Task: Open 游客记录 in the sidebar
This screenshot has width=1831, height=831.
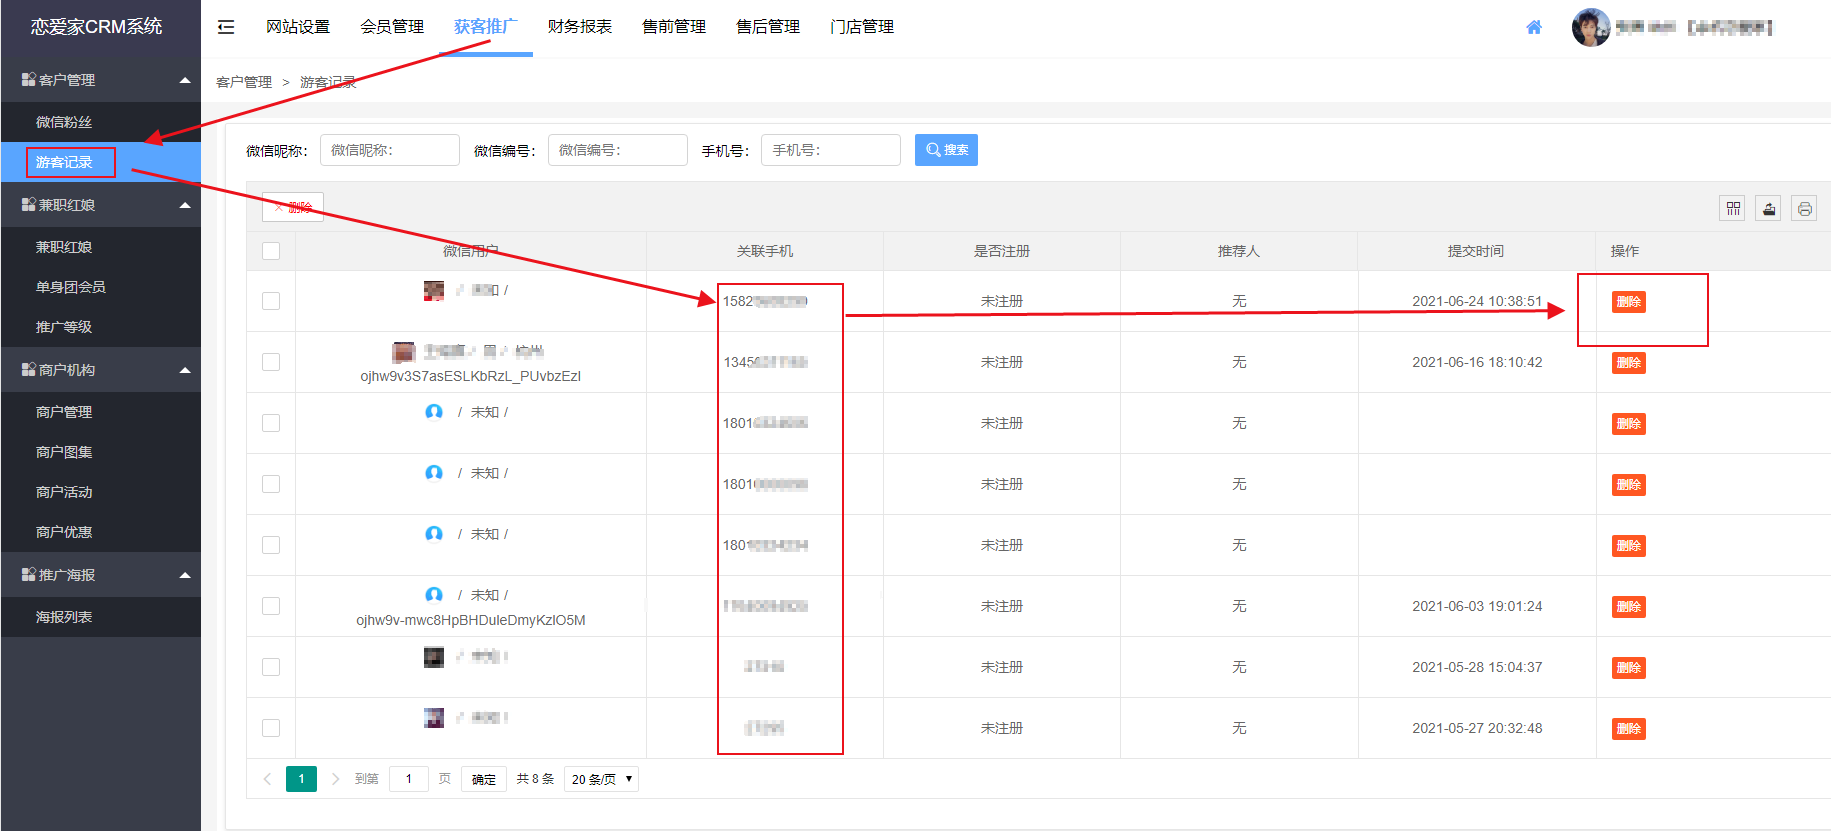Action: pos(64,162)
